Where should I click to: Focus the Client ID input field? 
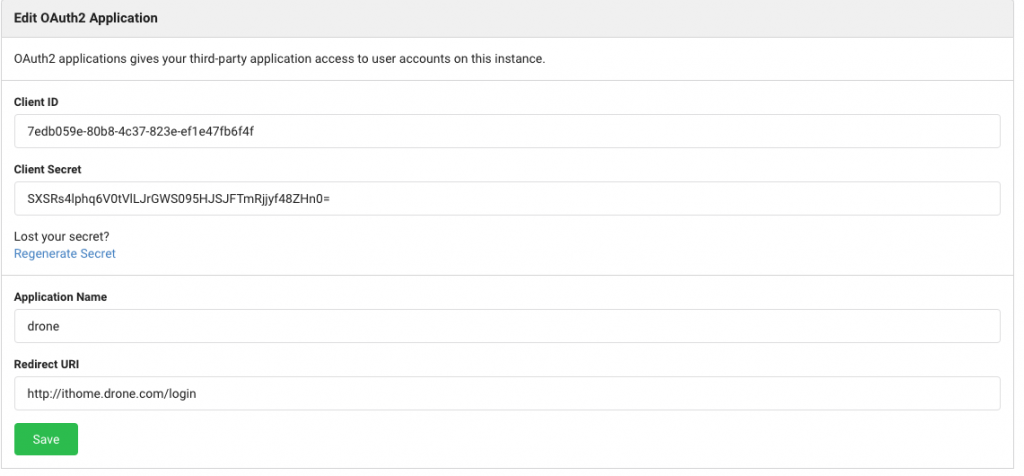507,131
